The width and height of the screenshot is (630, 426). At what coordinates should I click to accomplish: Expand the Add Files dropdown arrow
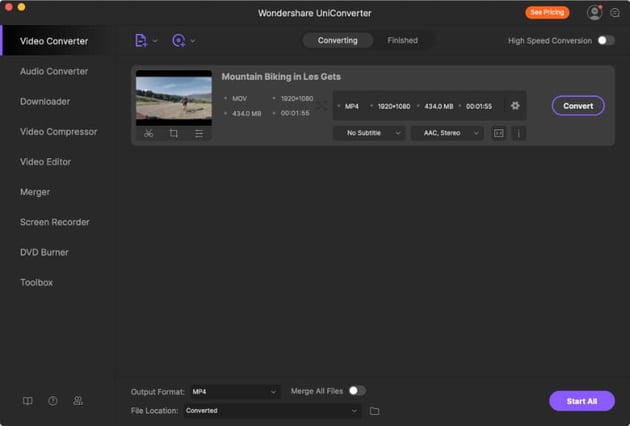click(155, 41)
